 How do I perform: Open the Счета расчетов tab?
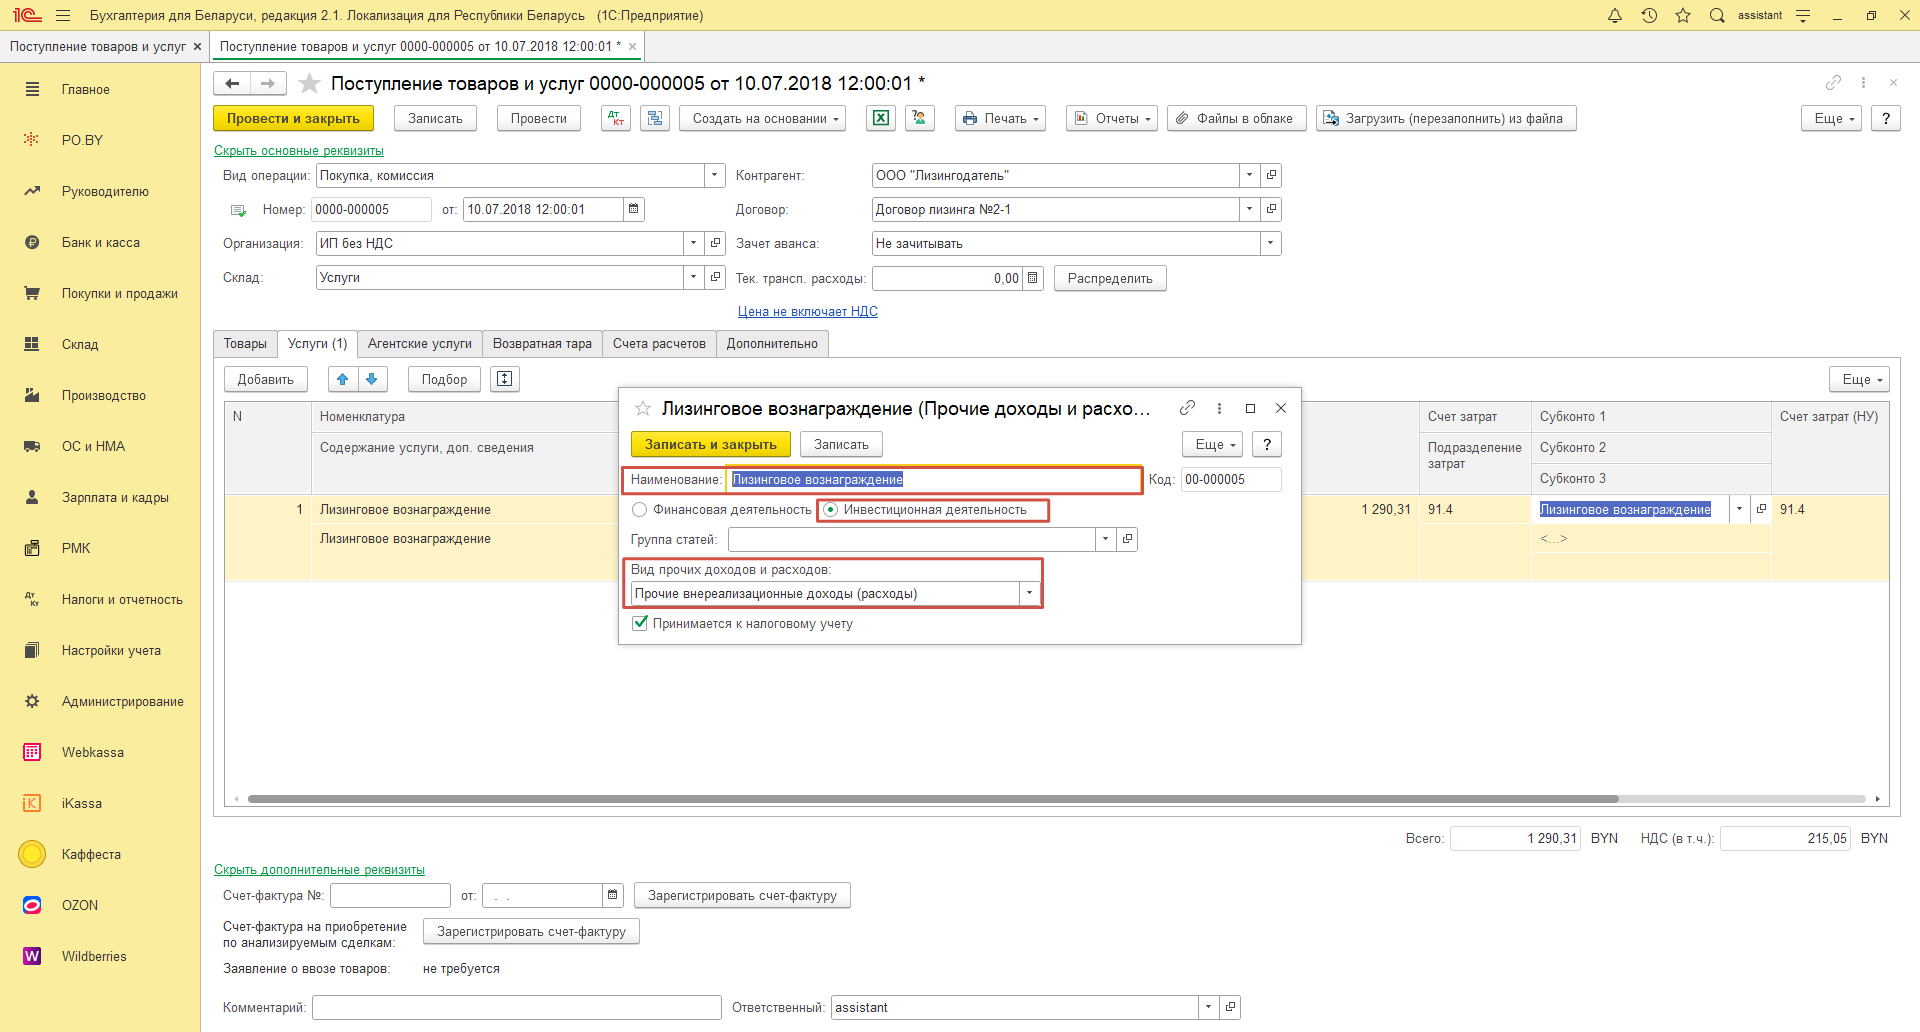click(x=659, y=344)
